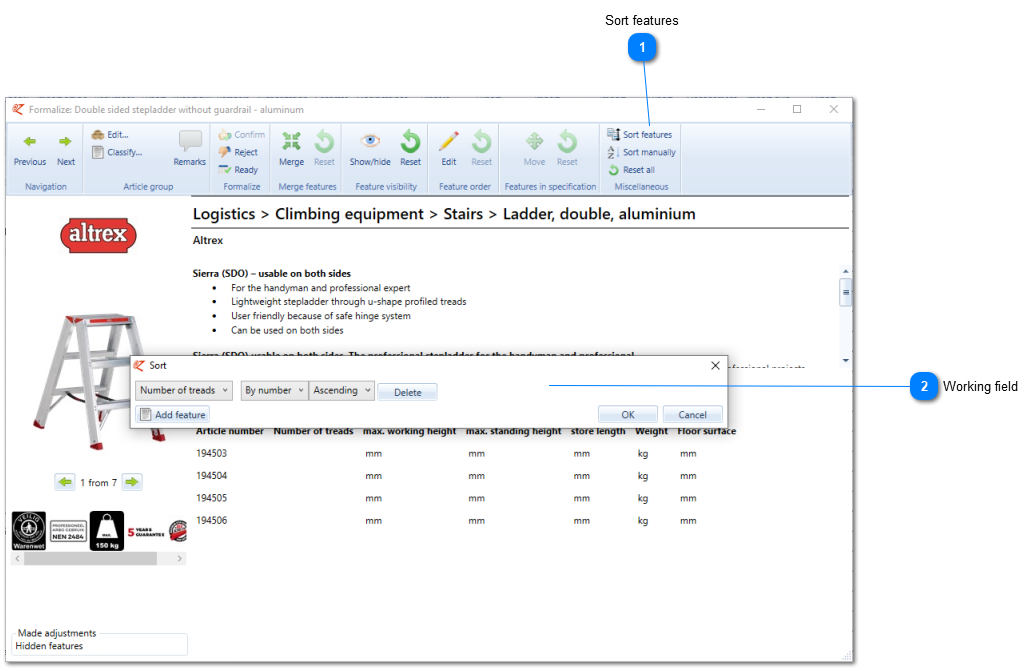The image size is (1034, 671).
Task: Click Hidden features under Made adjustments
Action: click(49, 646)
